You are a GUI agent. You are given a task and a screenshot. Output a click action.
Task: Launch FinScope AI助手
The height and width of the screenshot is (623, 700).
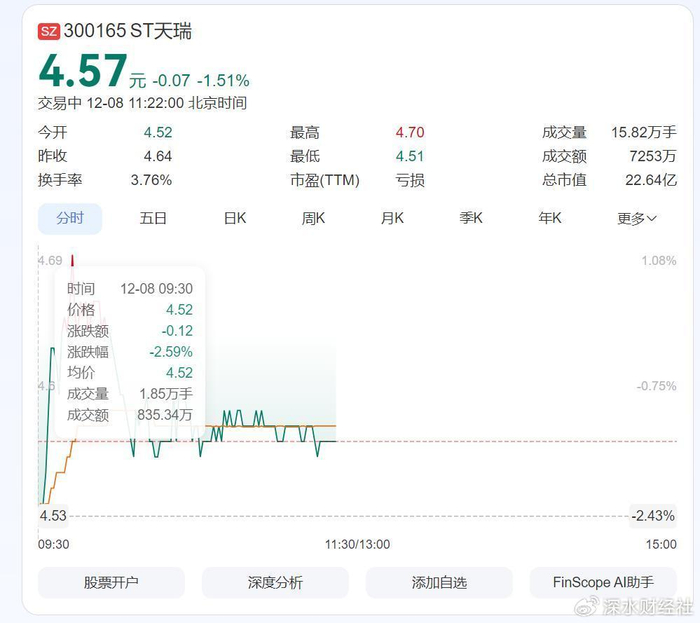coord(603,582)
